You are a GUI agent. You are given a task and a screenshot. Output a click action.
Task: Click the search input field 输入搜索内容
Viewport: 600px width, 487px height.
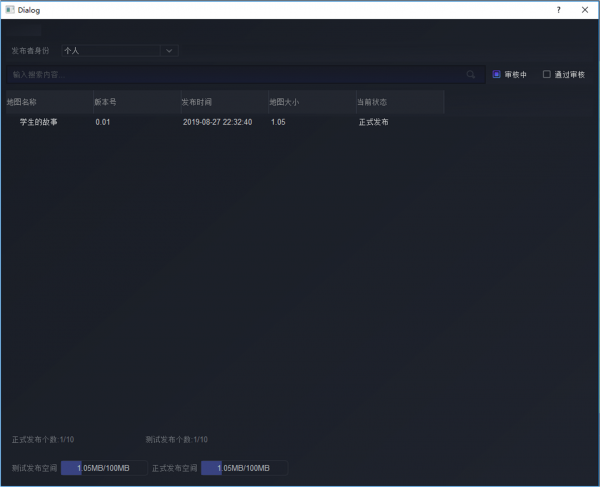pos(246,75)
